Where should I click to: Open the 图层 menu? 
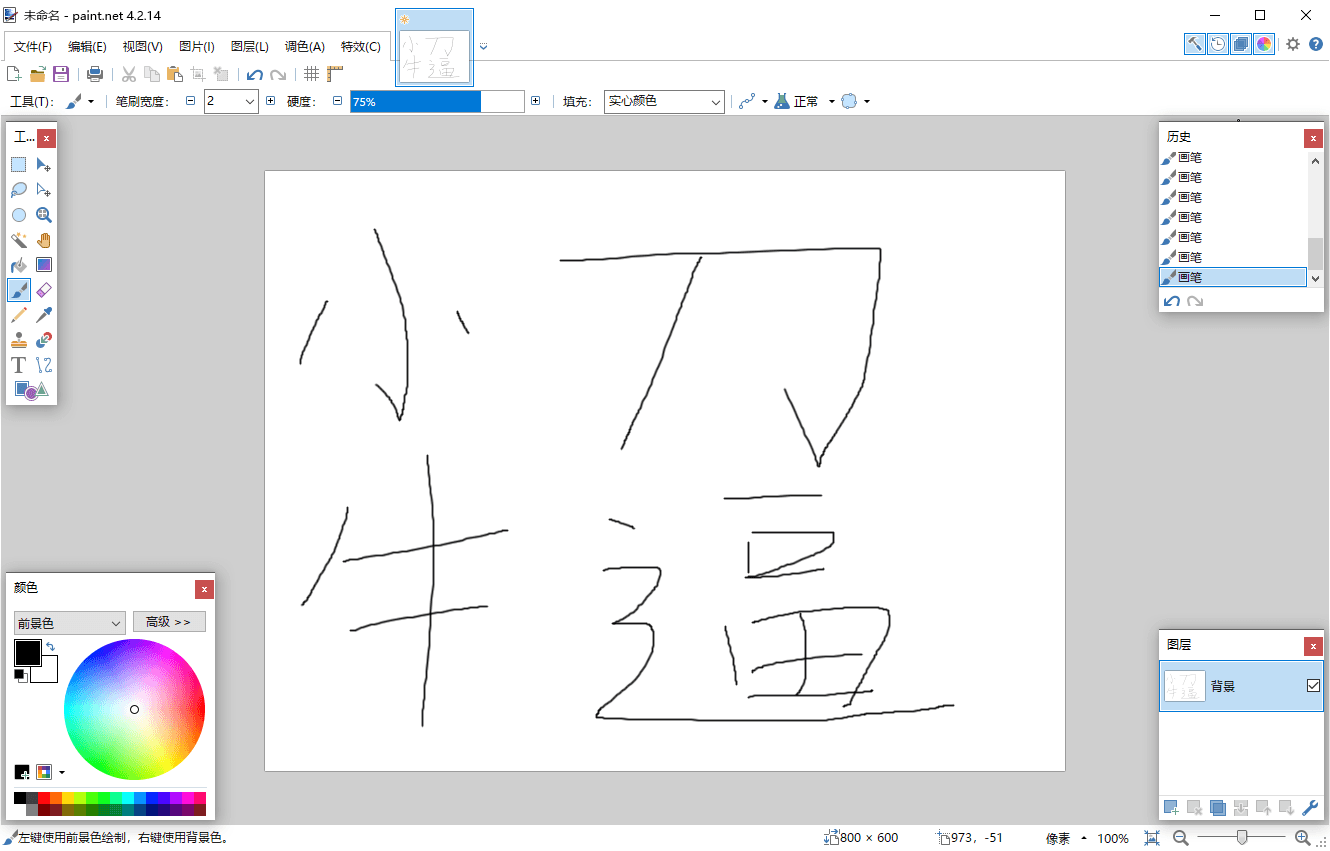[x=249, y=46]
